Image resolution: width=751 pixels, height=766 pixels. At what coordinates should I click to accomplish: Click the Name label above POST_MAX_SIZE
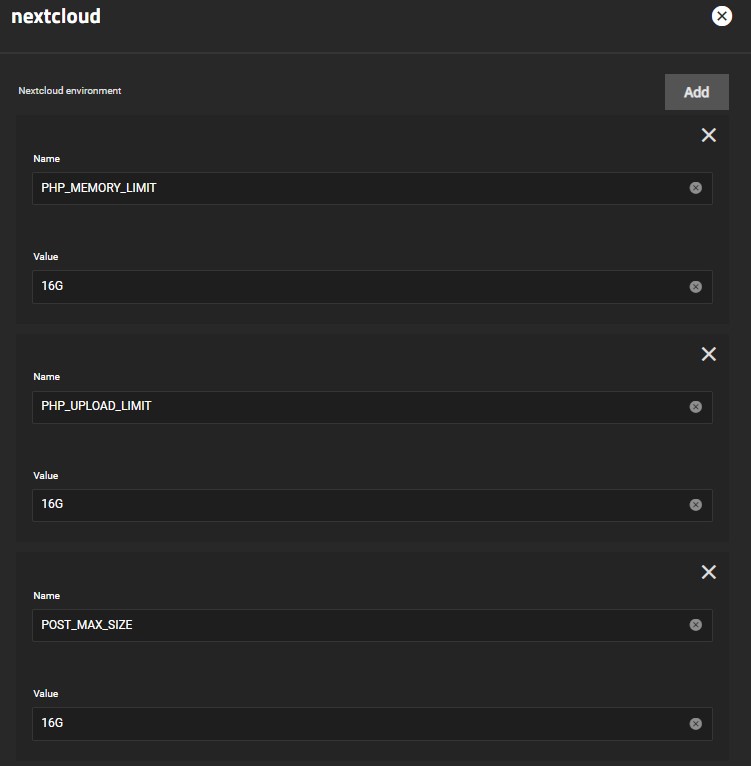[x=46, y=596]
